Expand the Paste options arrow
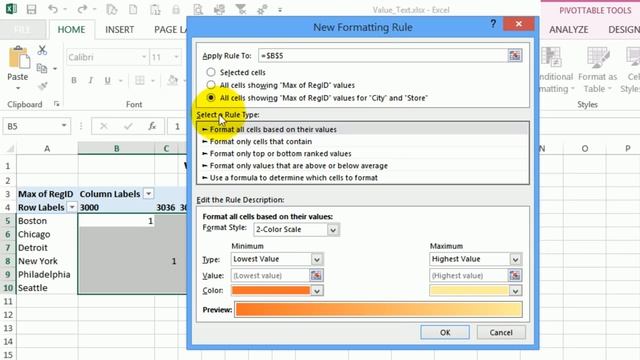Image resolution: width=640 pixels, height=360 pixels. click(x=18, y=88)
